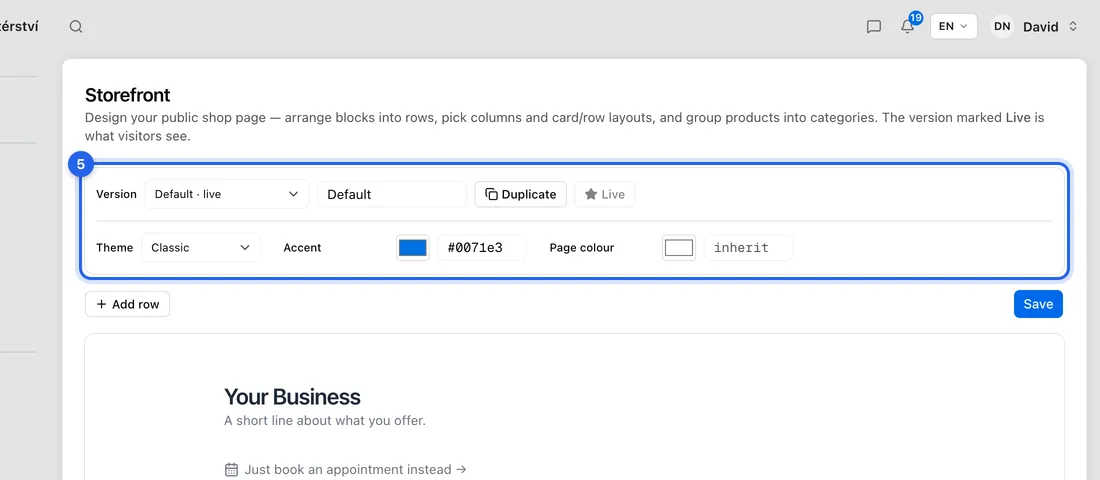This screenshot has height=480, width=1100.
Task: Click the DN user avatar
Action: pyautogui.click(x=1002, y=27)
